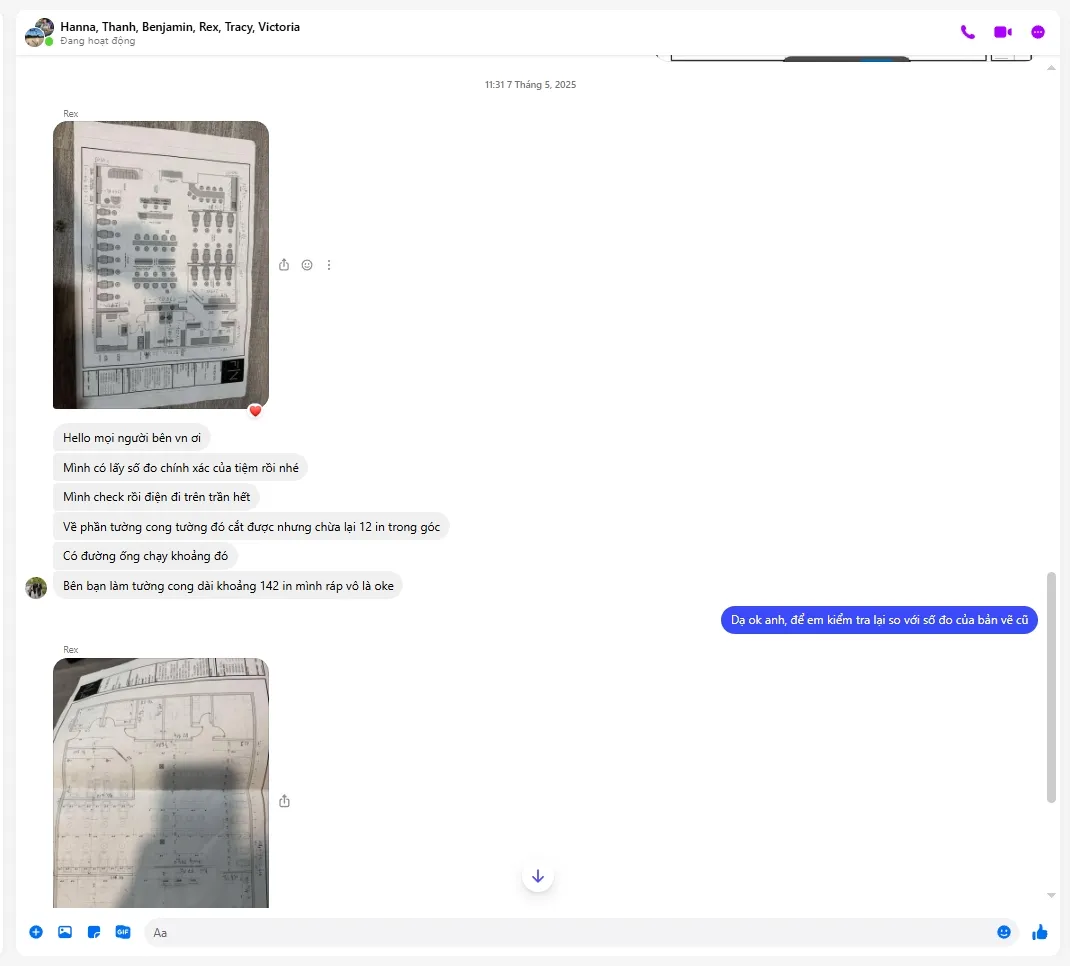Jump to latest messages arrow button

click(538, 876)
